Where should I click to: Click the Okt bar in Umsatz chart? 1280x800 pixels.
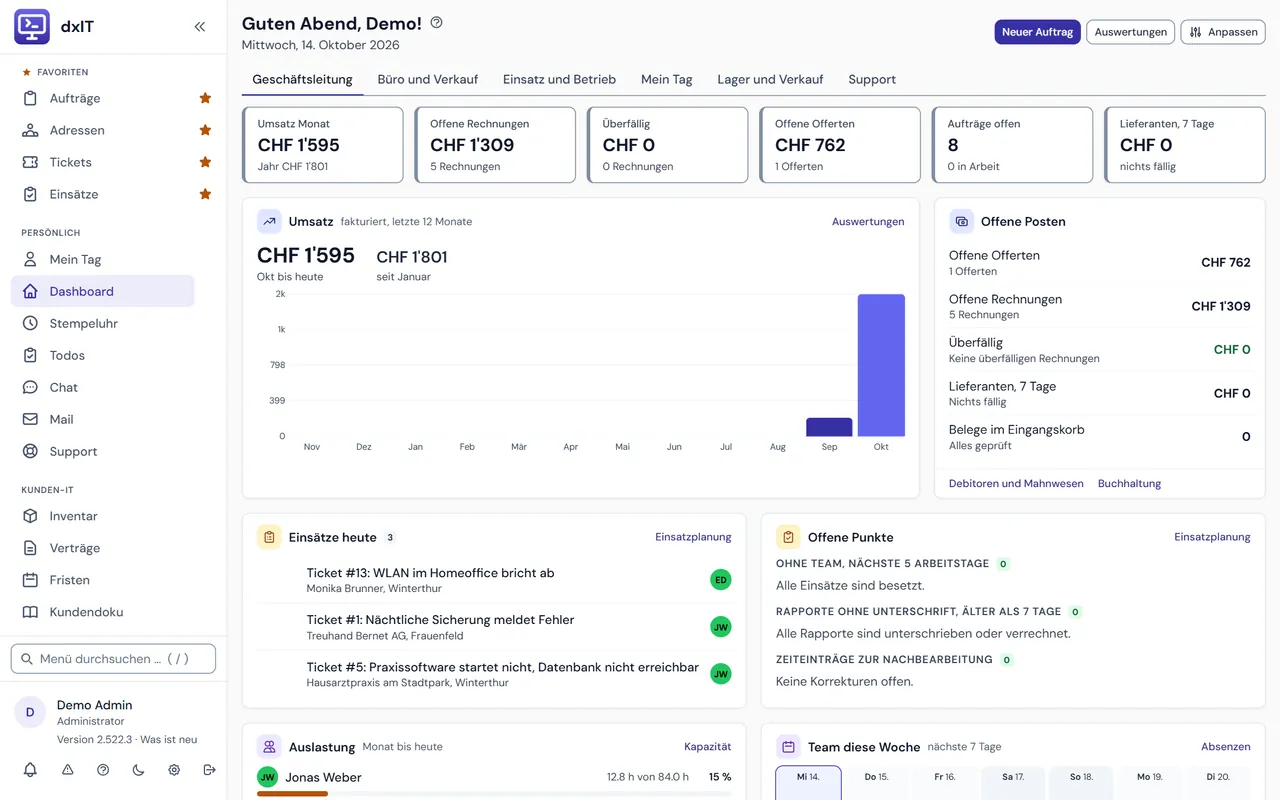[x=881, y=365]
